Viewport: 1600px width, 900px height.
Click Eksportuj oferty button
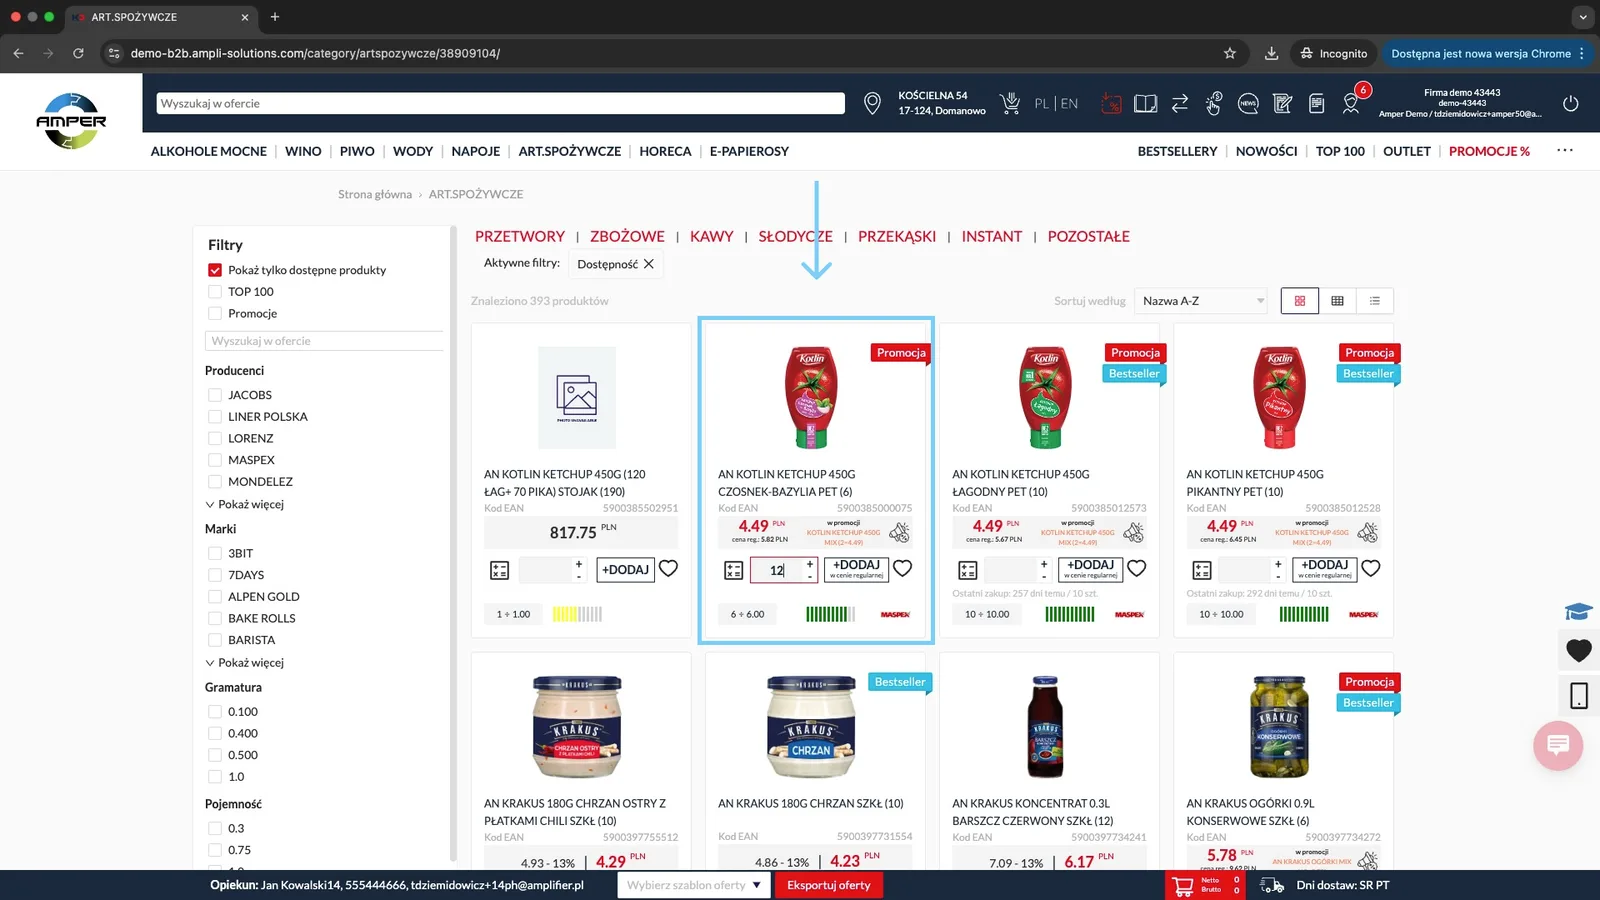pos(828,885)
